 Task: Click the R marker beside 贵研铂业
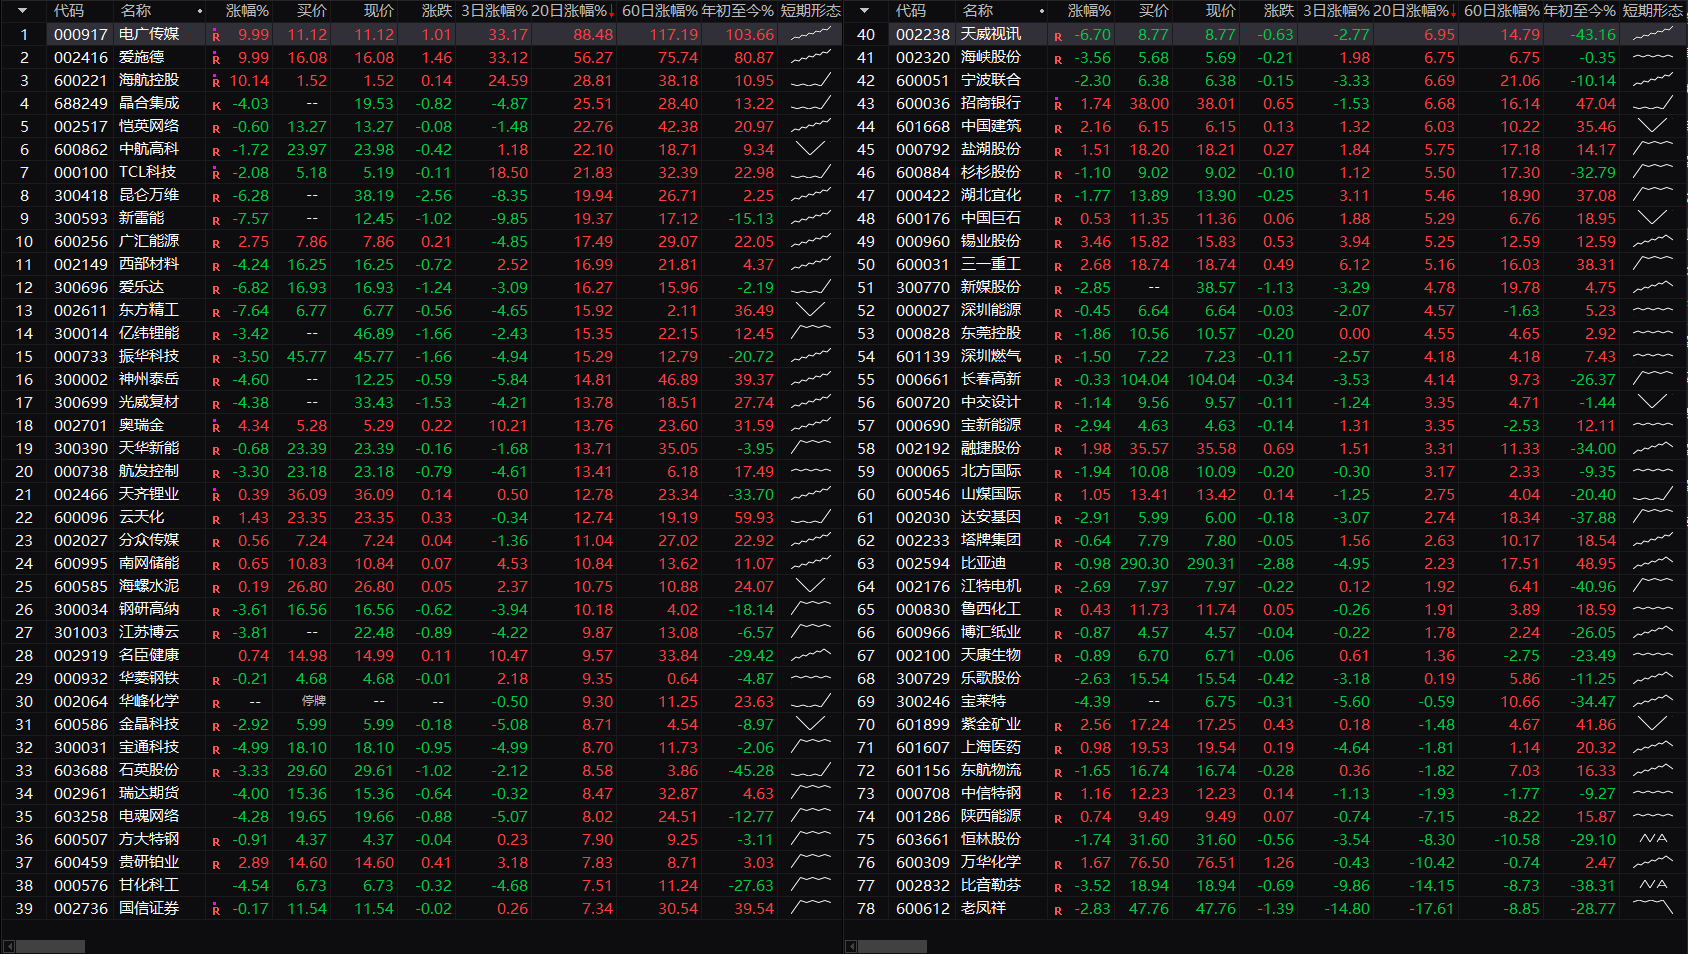[215, 864]
